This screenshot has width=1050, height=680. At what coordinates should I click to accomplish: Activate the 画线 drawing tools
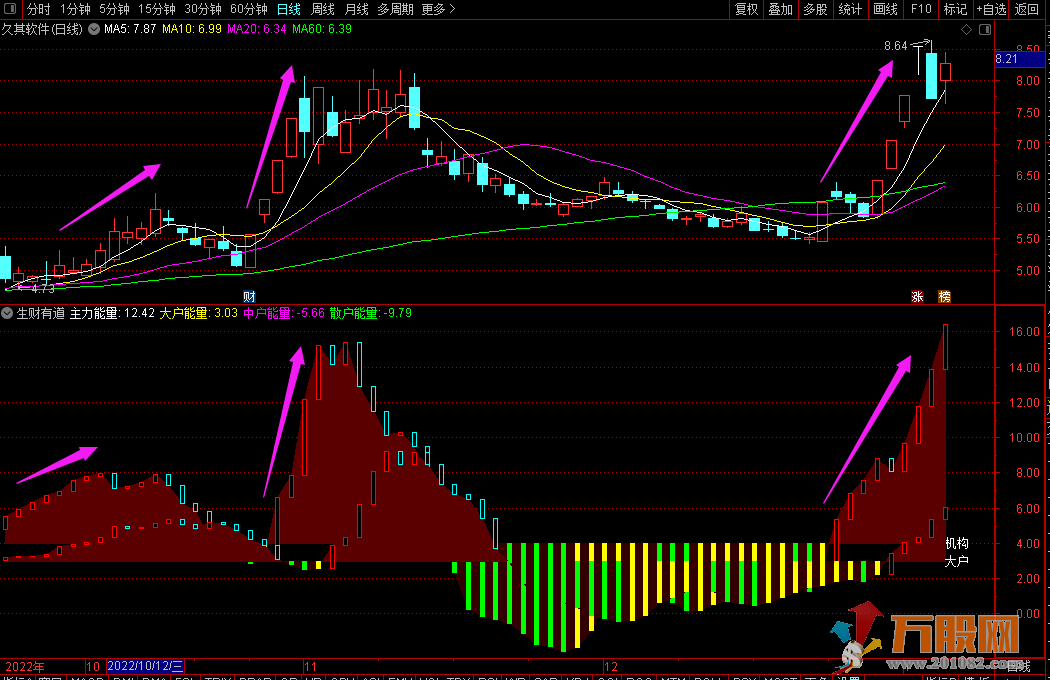pos(885,9)
